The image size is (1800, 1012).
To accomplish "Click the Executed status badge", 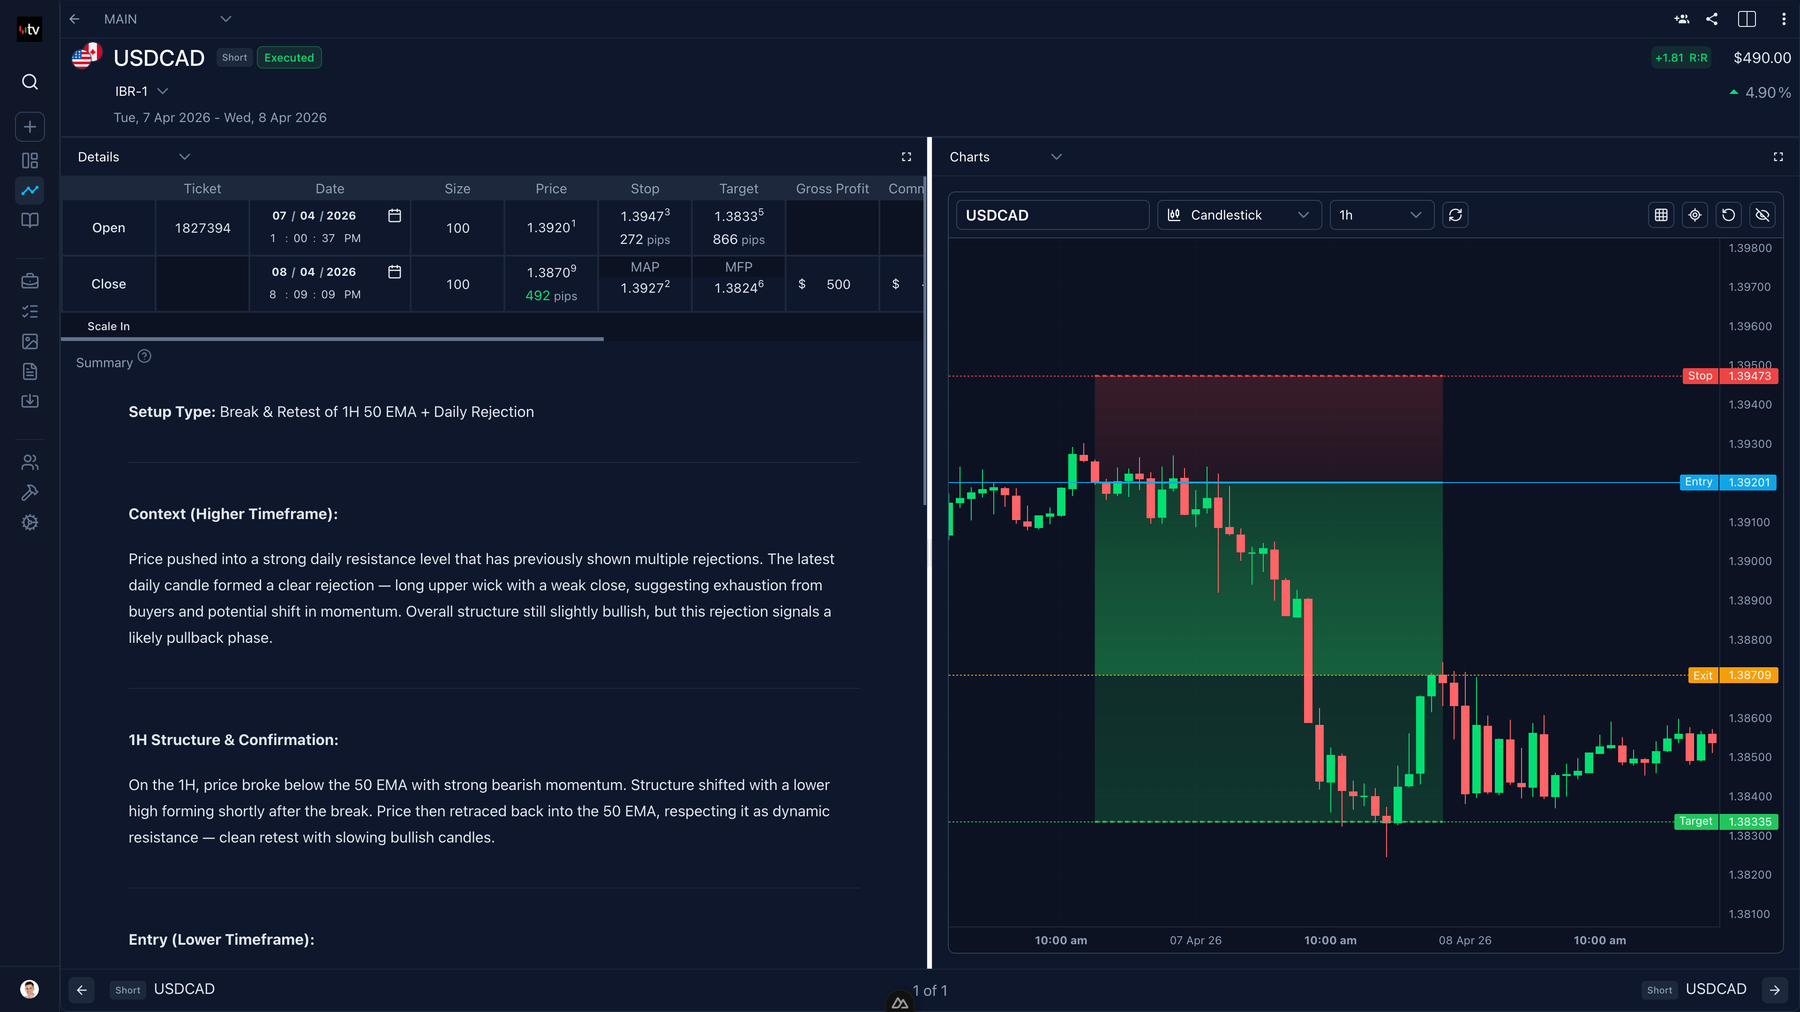I will click(x=289, y=57).
